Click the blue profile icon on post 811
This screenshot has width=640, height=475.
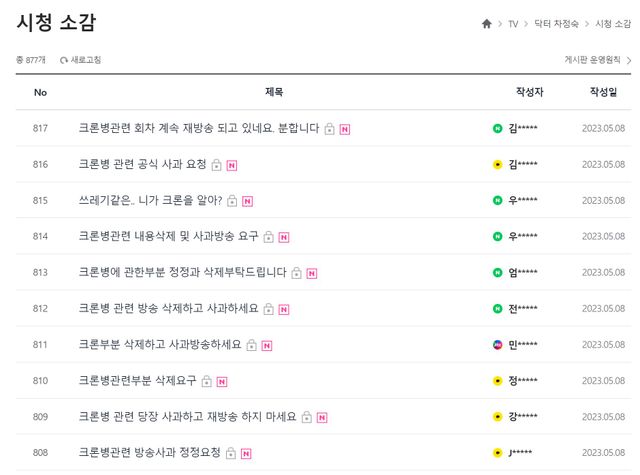point(497,344)
